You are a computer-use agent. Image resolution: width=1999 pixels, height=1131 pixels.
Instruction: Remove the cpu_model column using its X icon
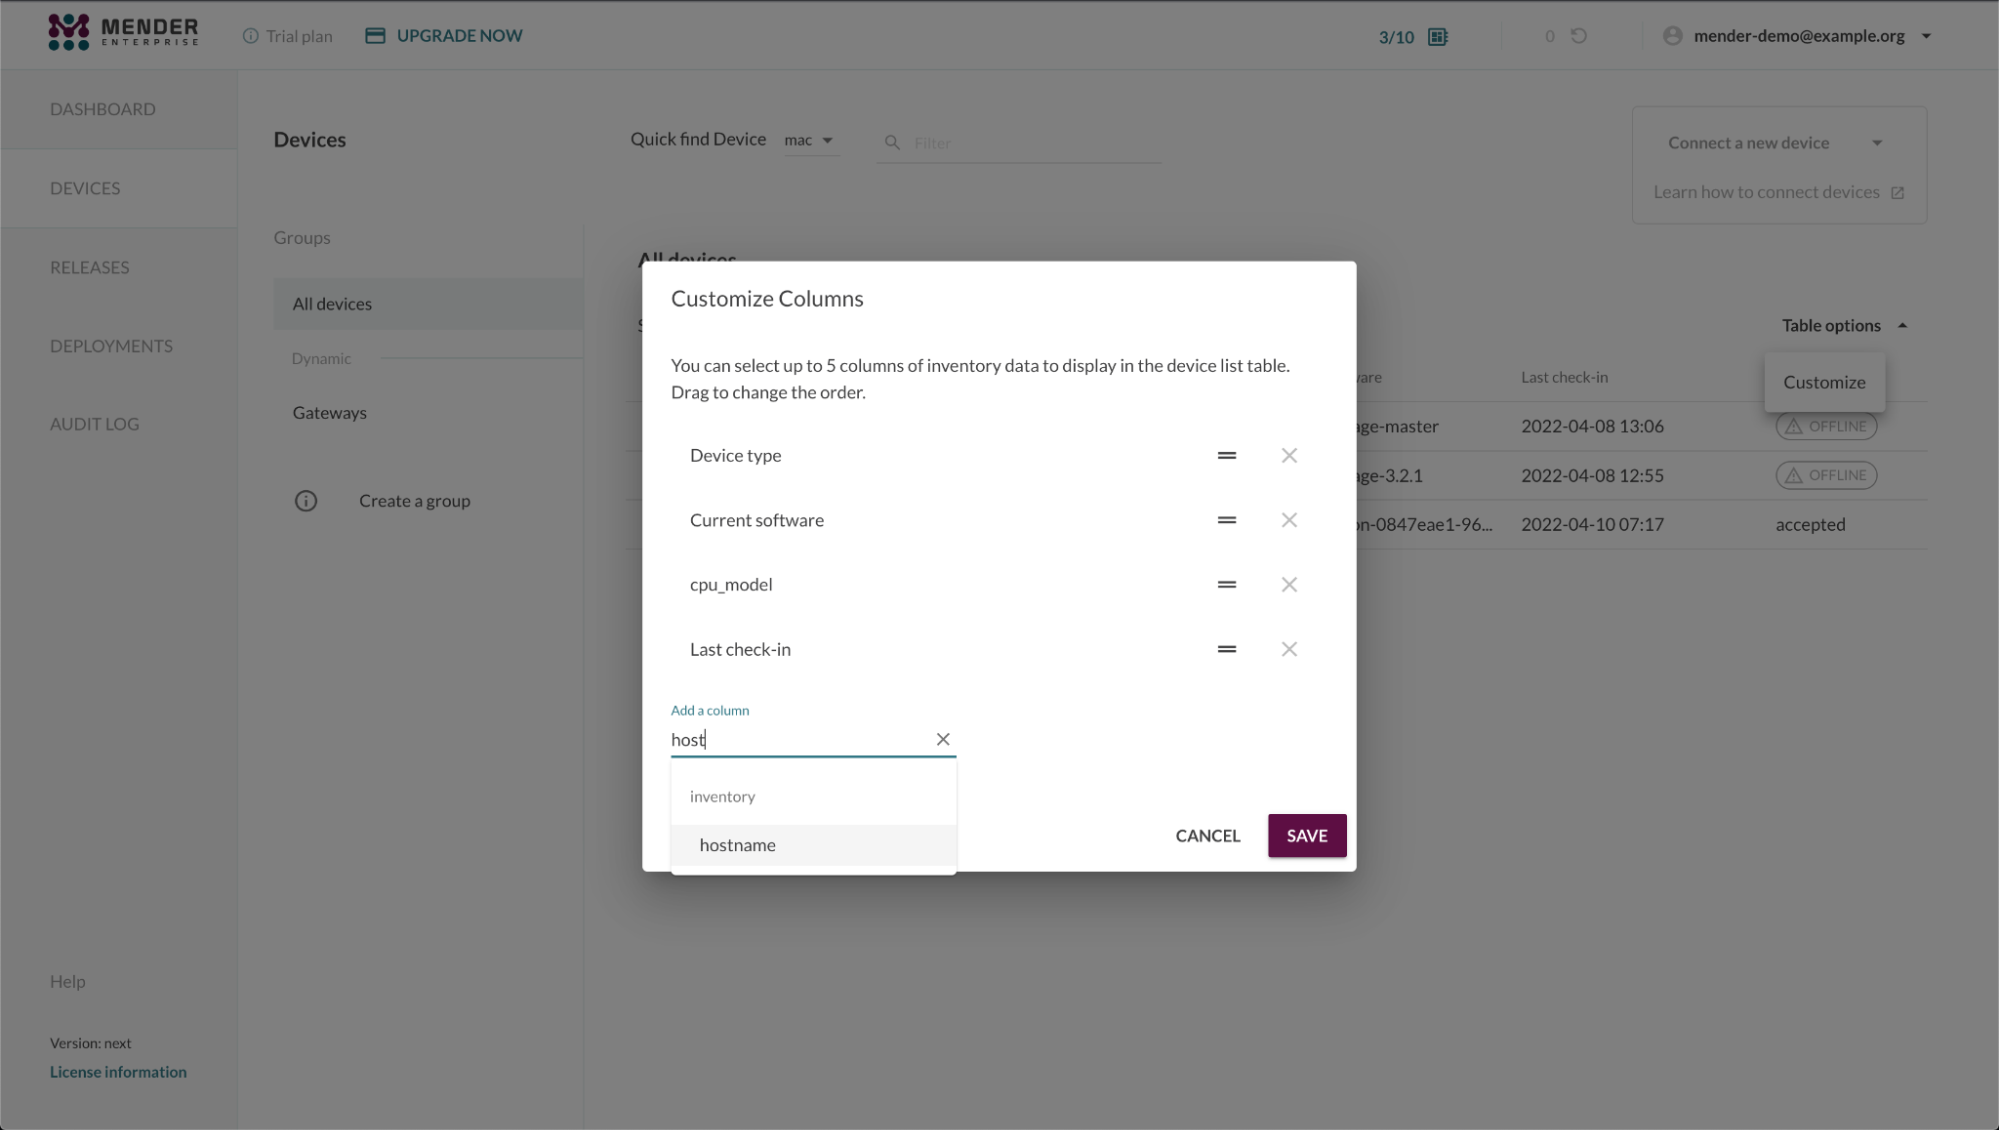1288,584
